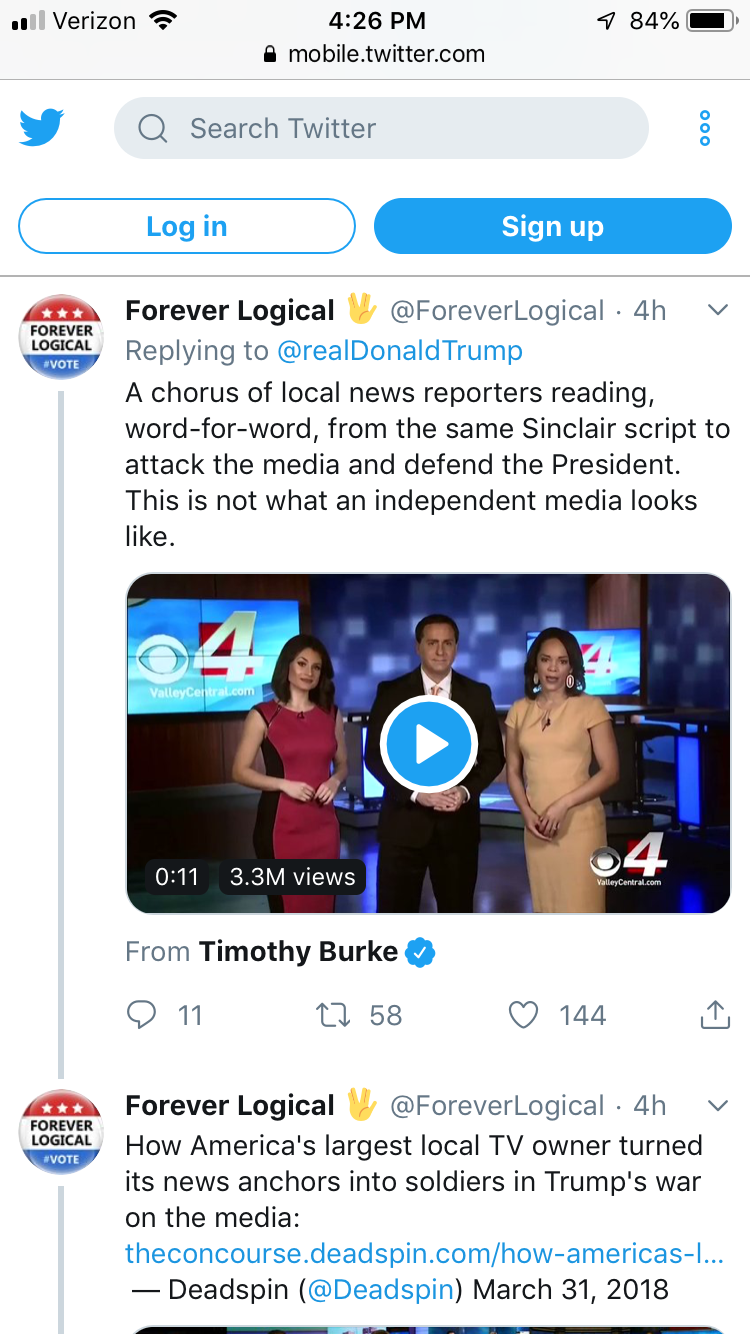
Task: Open the theconcourse.deadspin.com article link
Action: tap(424, 1253)
